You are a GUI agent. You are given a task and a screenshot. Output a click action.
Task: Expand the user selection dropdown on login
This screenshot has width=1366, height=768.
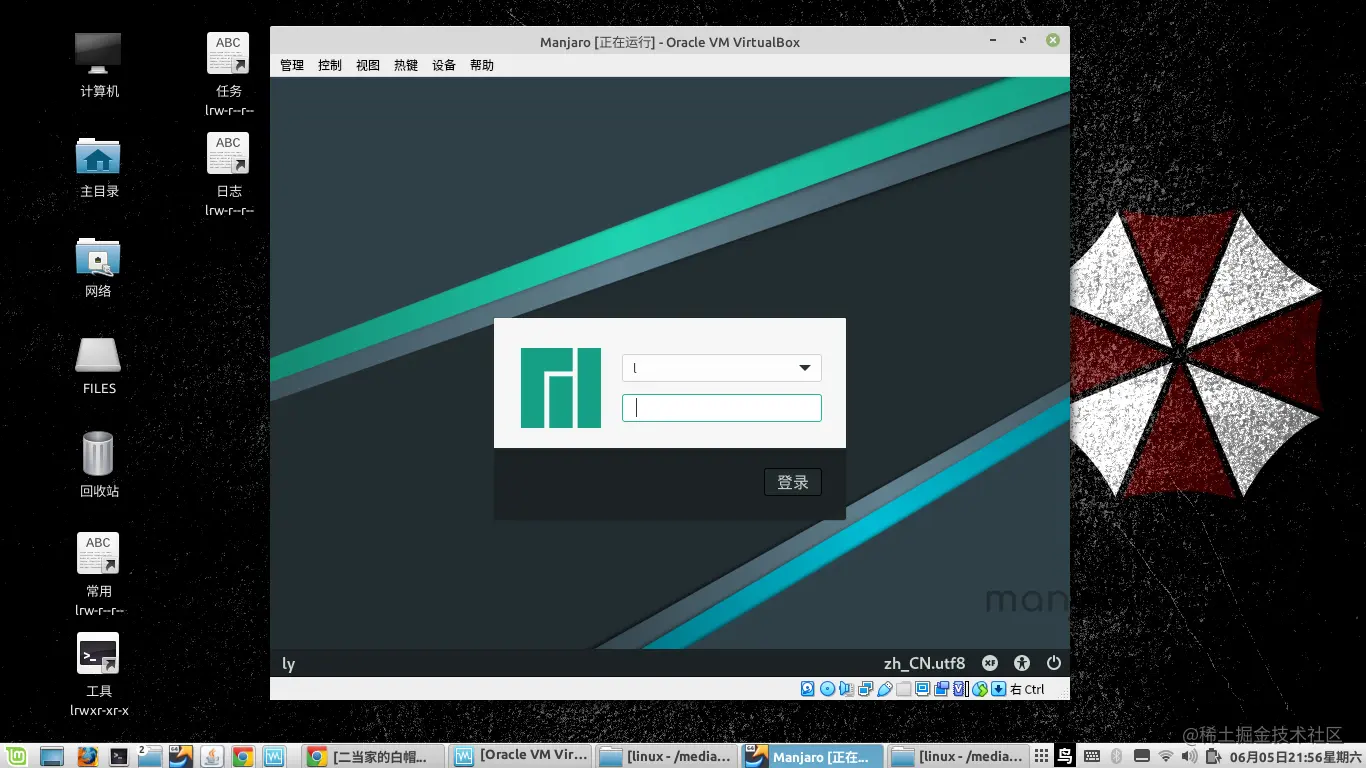pos(721,368)
